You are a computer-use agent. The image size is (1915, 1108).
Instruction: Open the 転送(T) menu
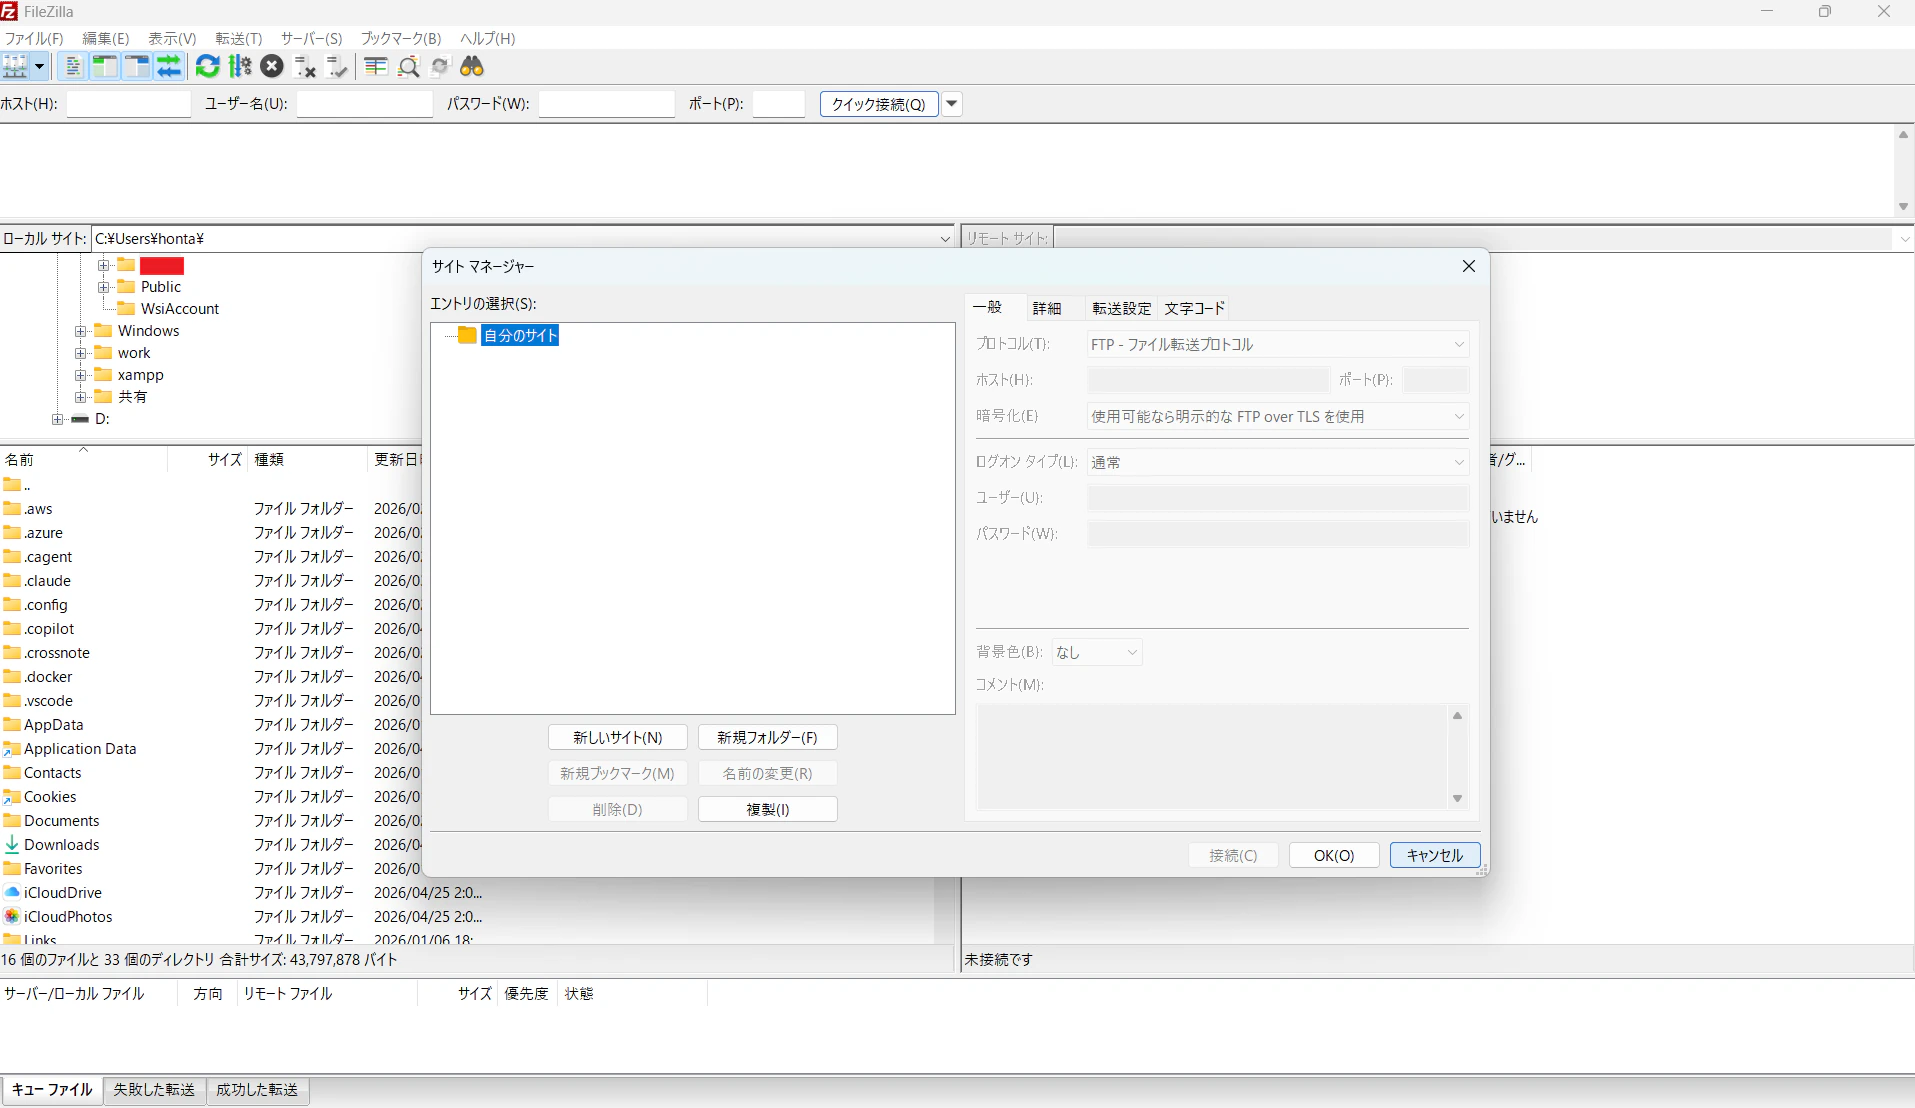(239, 38)
